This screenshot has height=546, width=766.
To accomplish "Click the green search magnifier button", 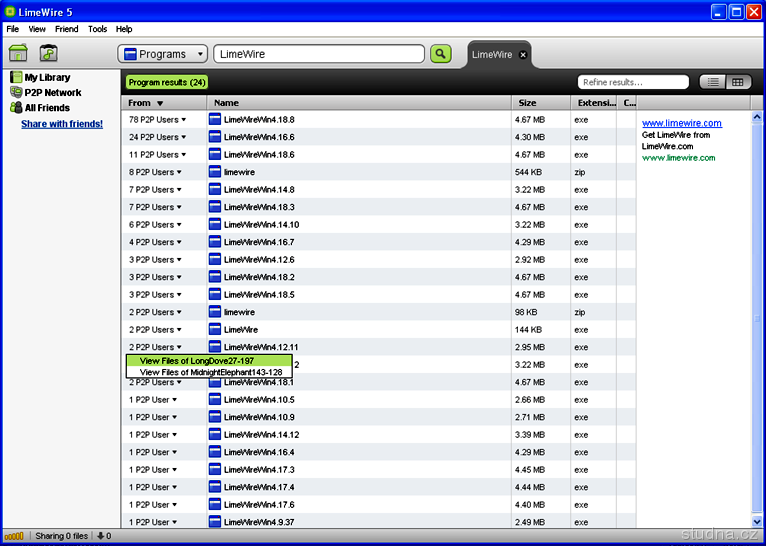I will click(x=441, y=54).
